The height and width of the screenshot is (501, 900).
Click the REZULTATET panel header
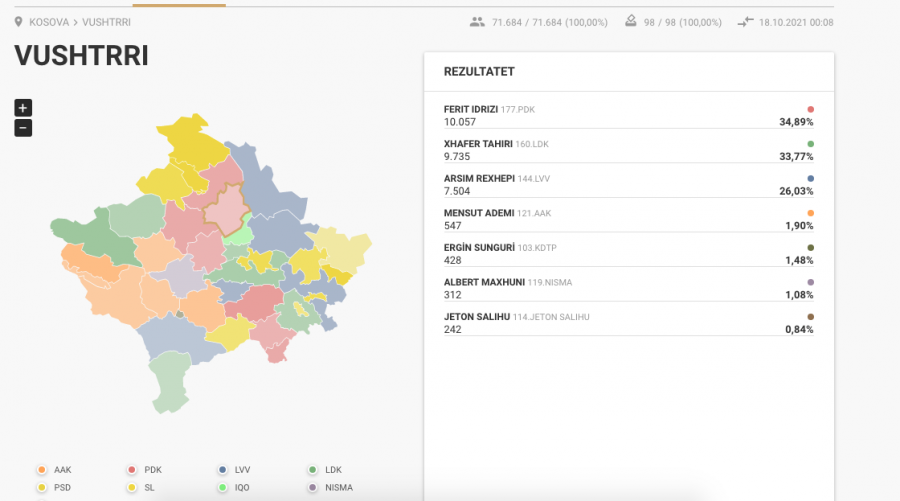coord(479,72)
